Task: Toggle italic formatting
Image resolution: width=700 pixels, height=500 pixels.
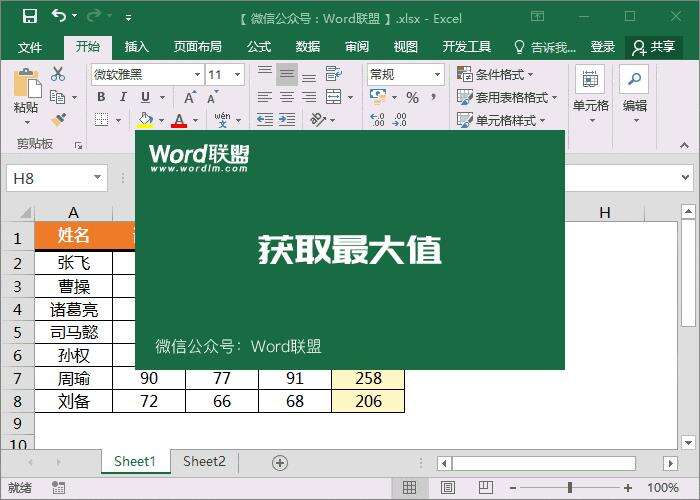Action: [124, 97]
